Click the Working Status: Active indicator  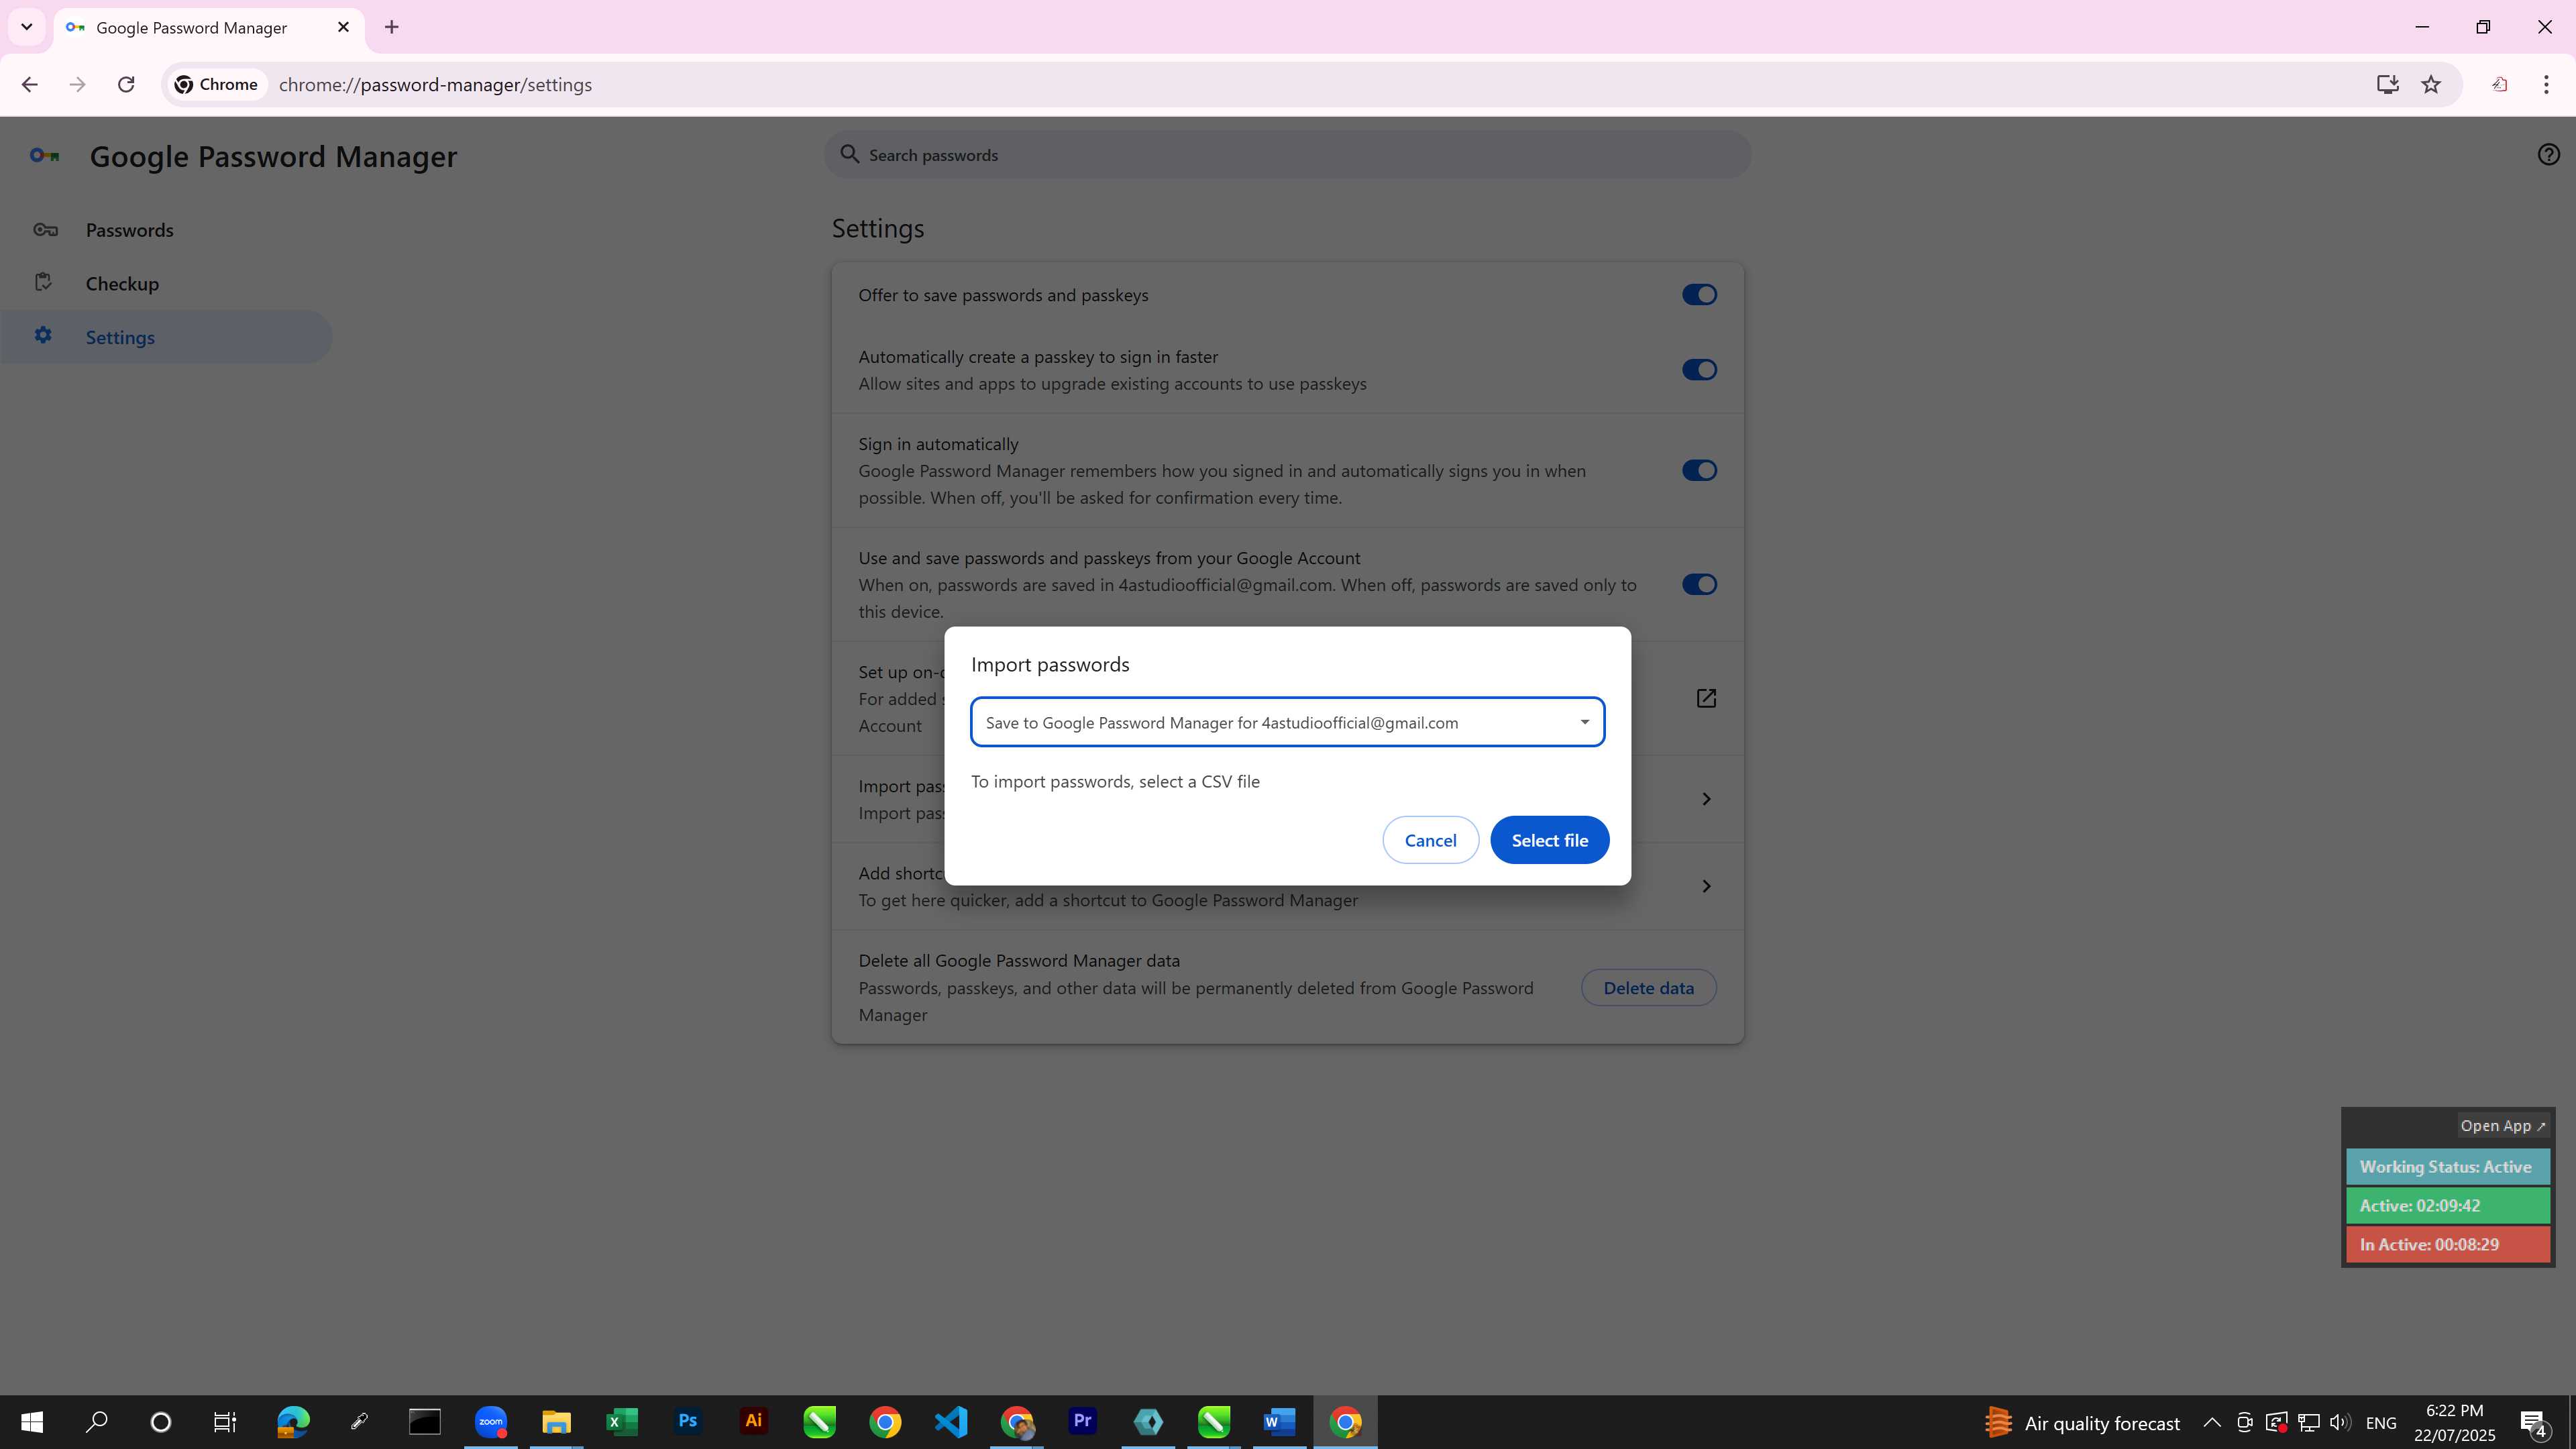point(2447,1167)
